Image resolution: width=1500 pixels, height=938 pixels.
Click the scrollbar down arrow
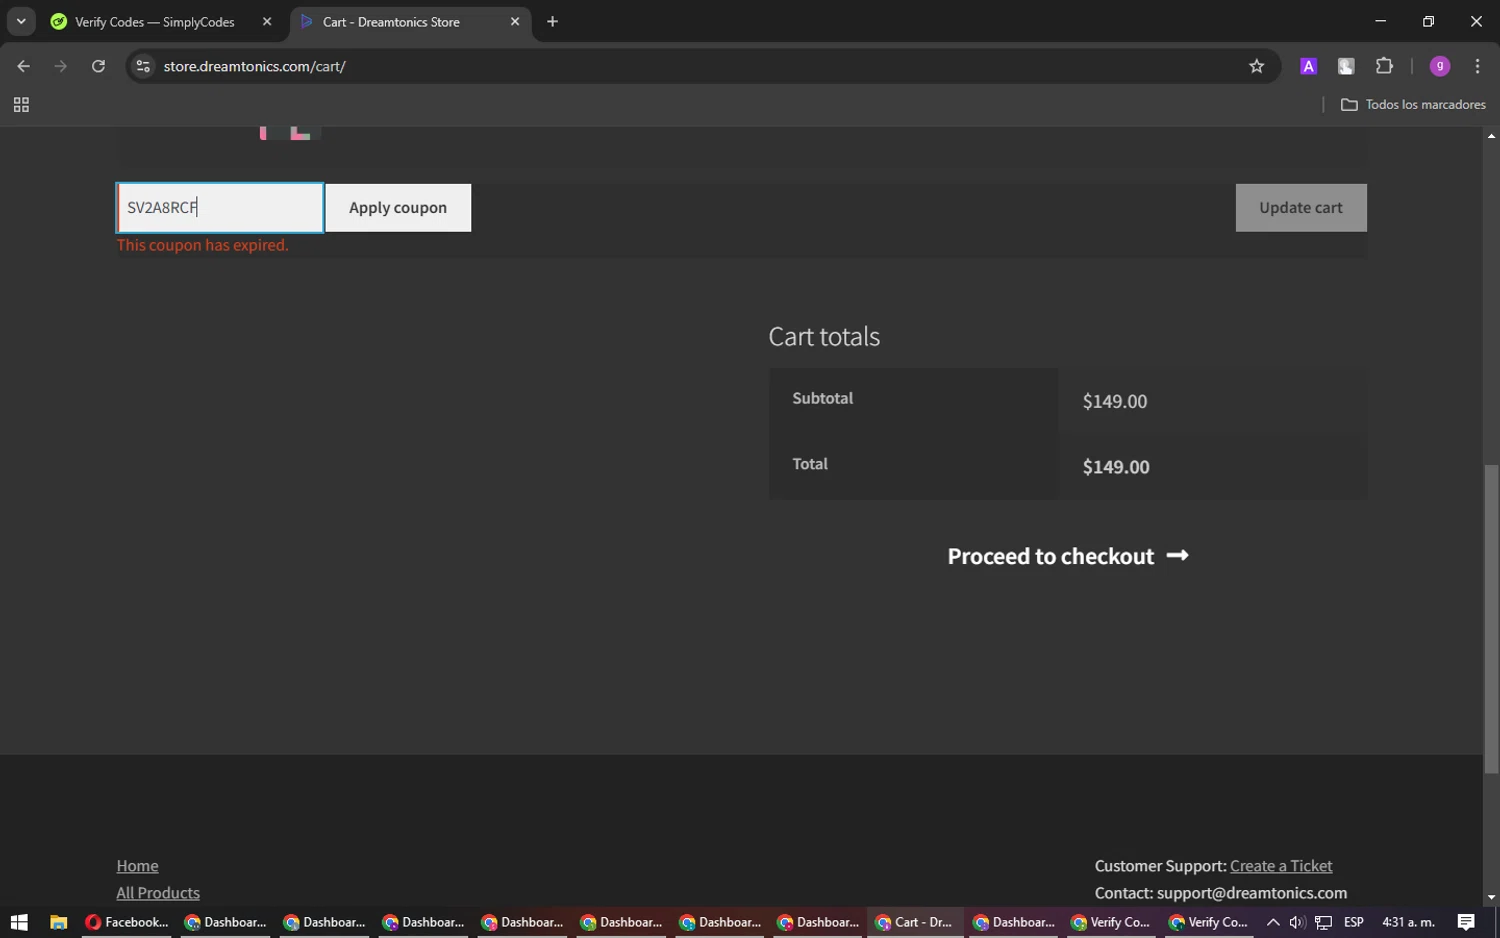coord(1491,897)
